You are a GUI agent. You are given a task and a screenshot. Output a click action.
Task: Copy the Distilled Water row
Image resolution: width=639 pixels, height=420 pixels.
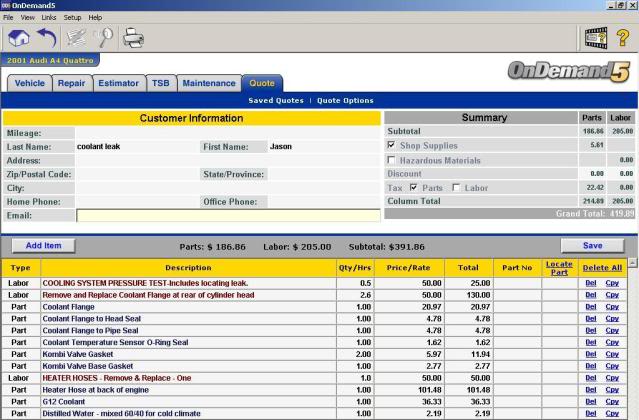coord(612,413)
